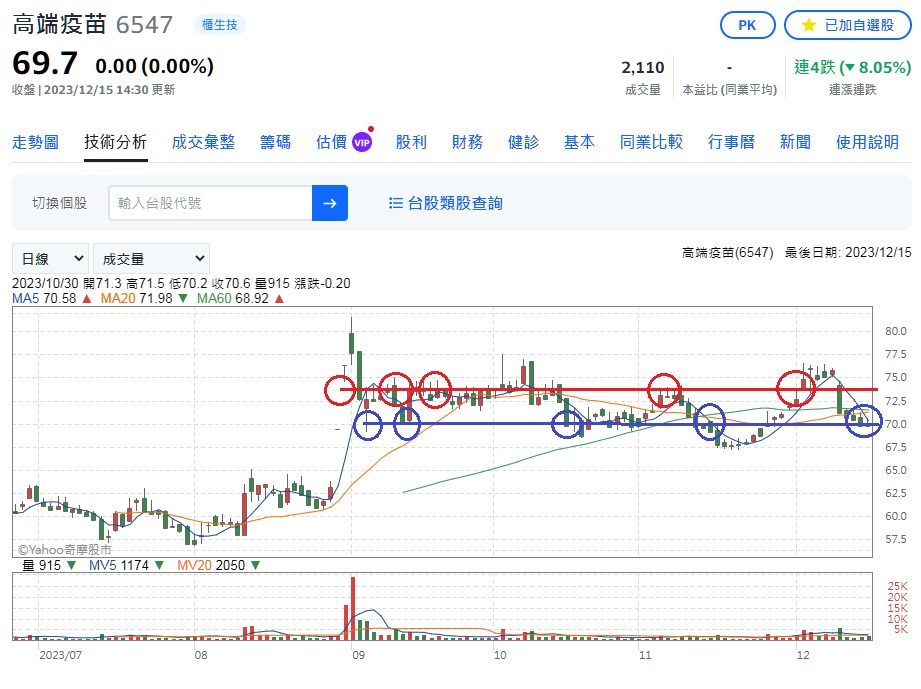
Task: Click the blue arrow search button
Action: [330, 203]
